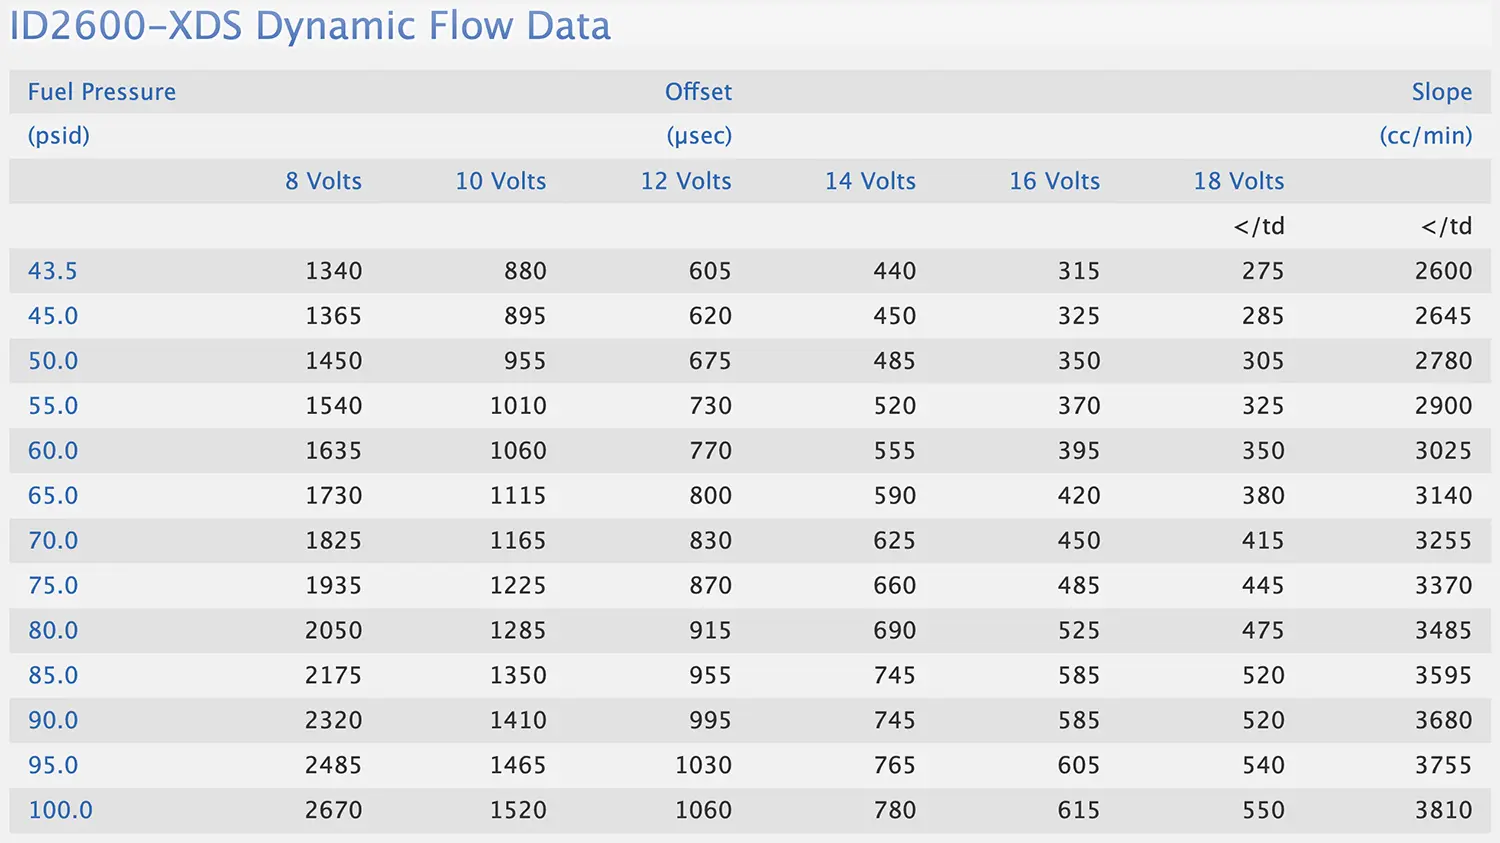Select the 16 Volts column header
1500x843 pixels.
(1054, 181)
